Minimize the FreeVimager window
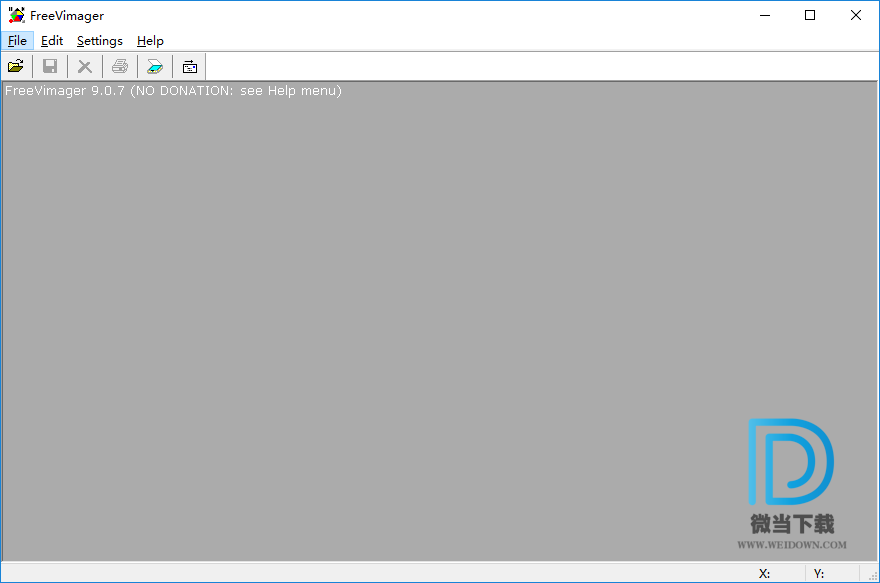The height and width of the screenshot is (583, 880). (x=764, y=15)
